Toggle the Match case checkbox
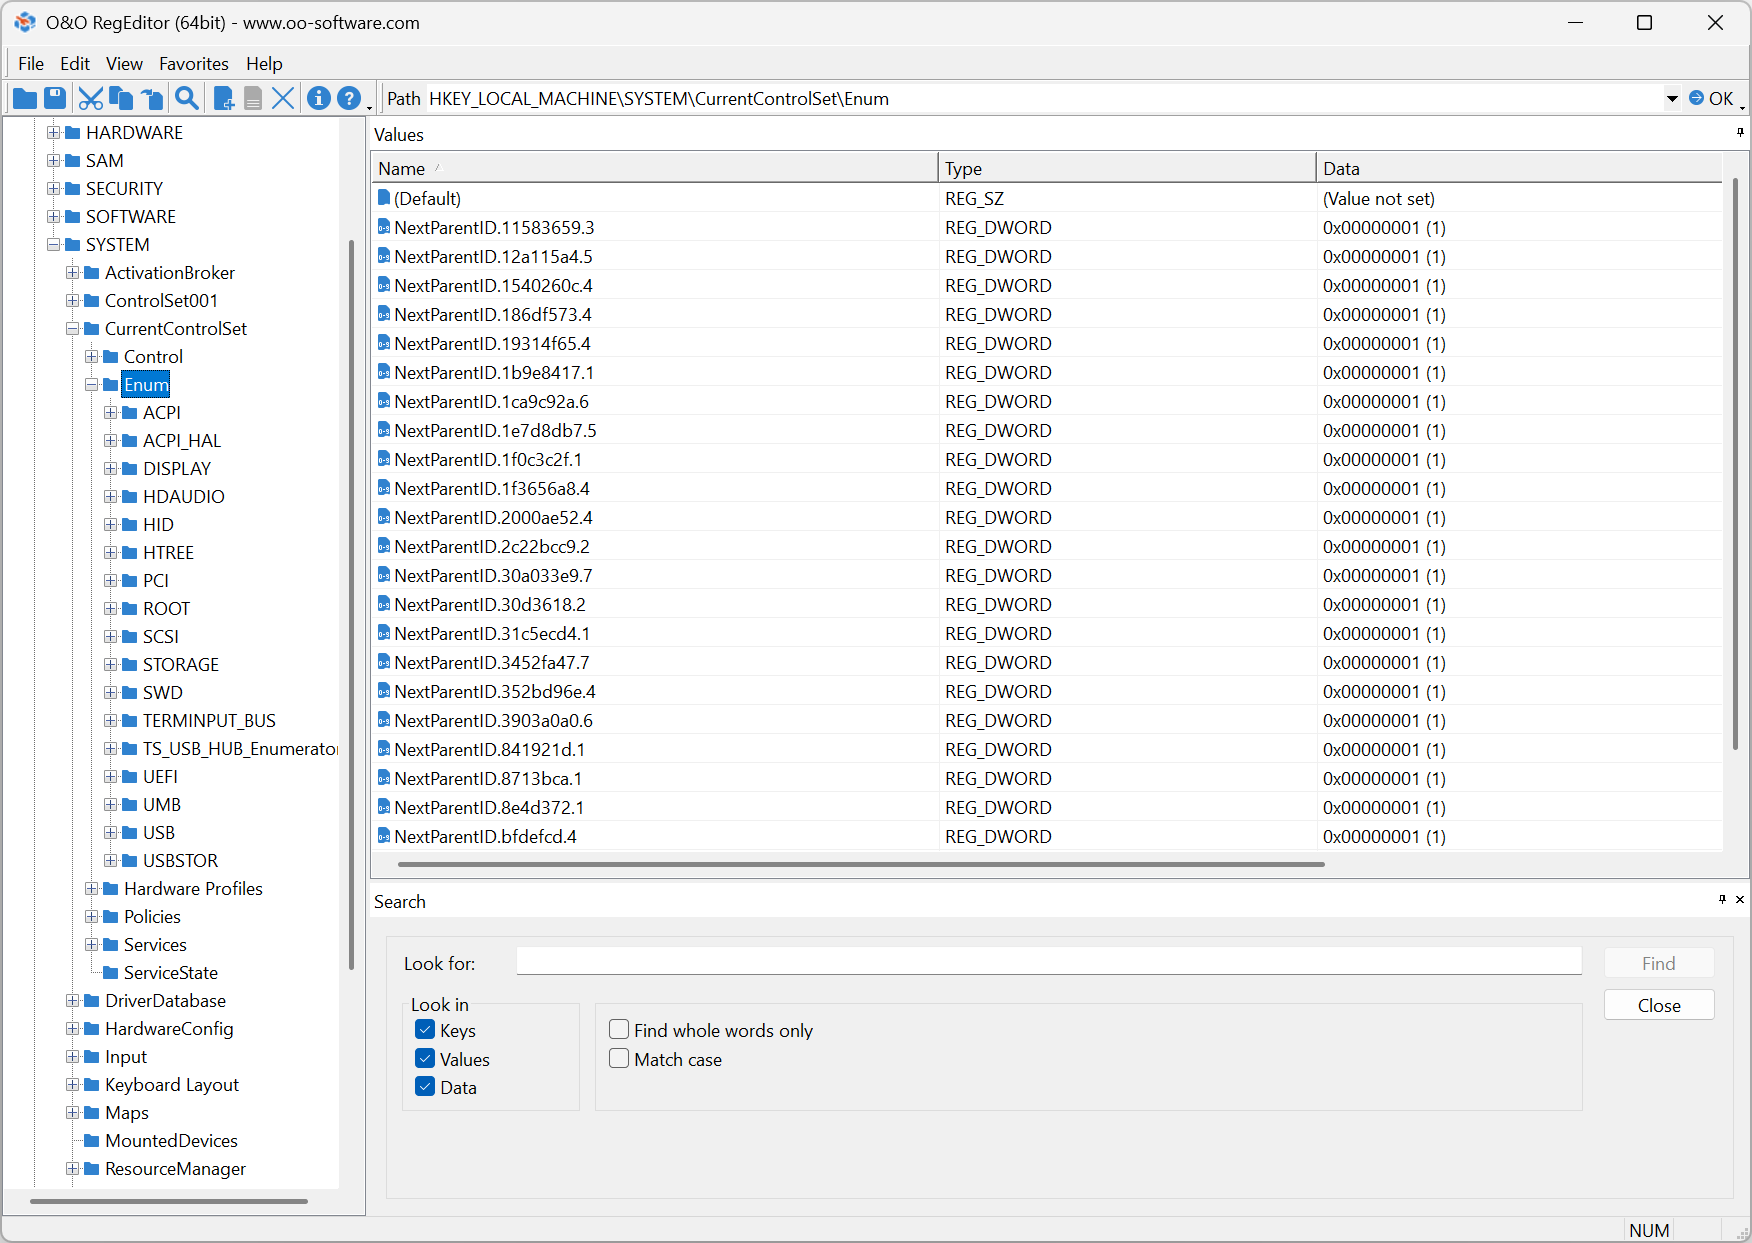This screenshot has height=1243, width=1752. pos(619,1059)
